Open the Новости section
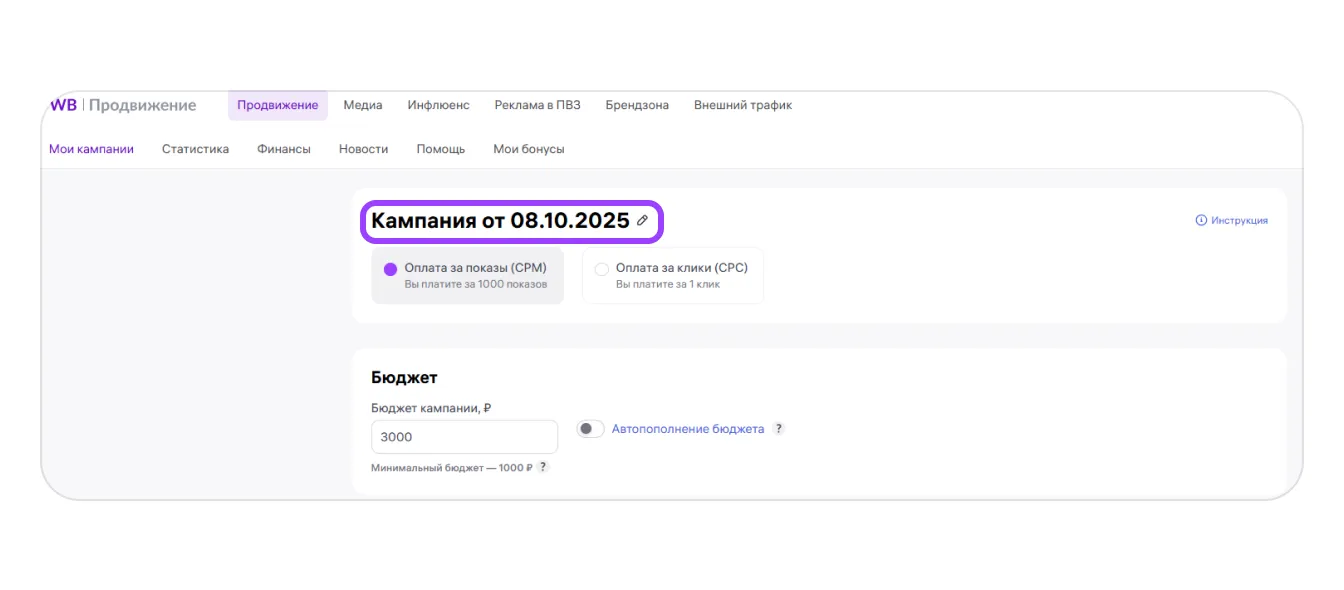 [x=363, y=149]
